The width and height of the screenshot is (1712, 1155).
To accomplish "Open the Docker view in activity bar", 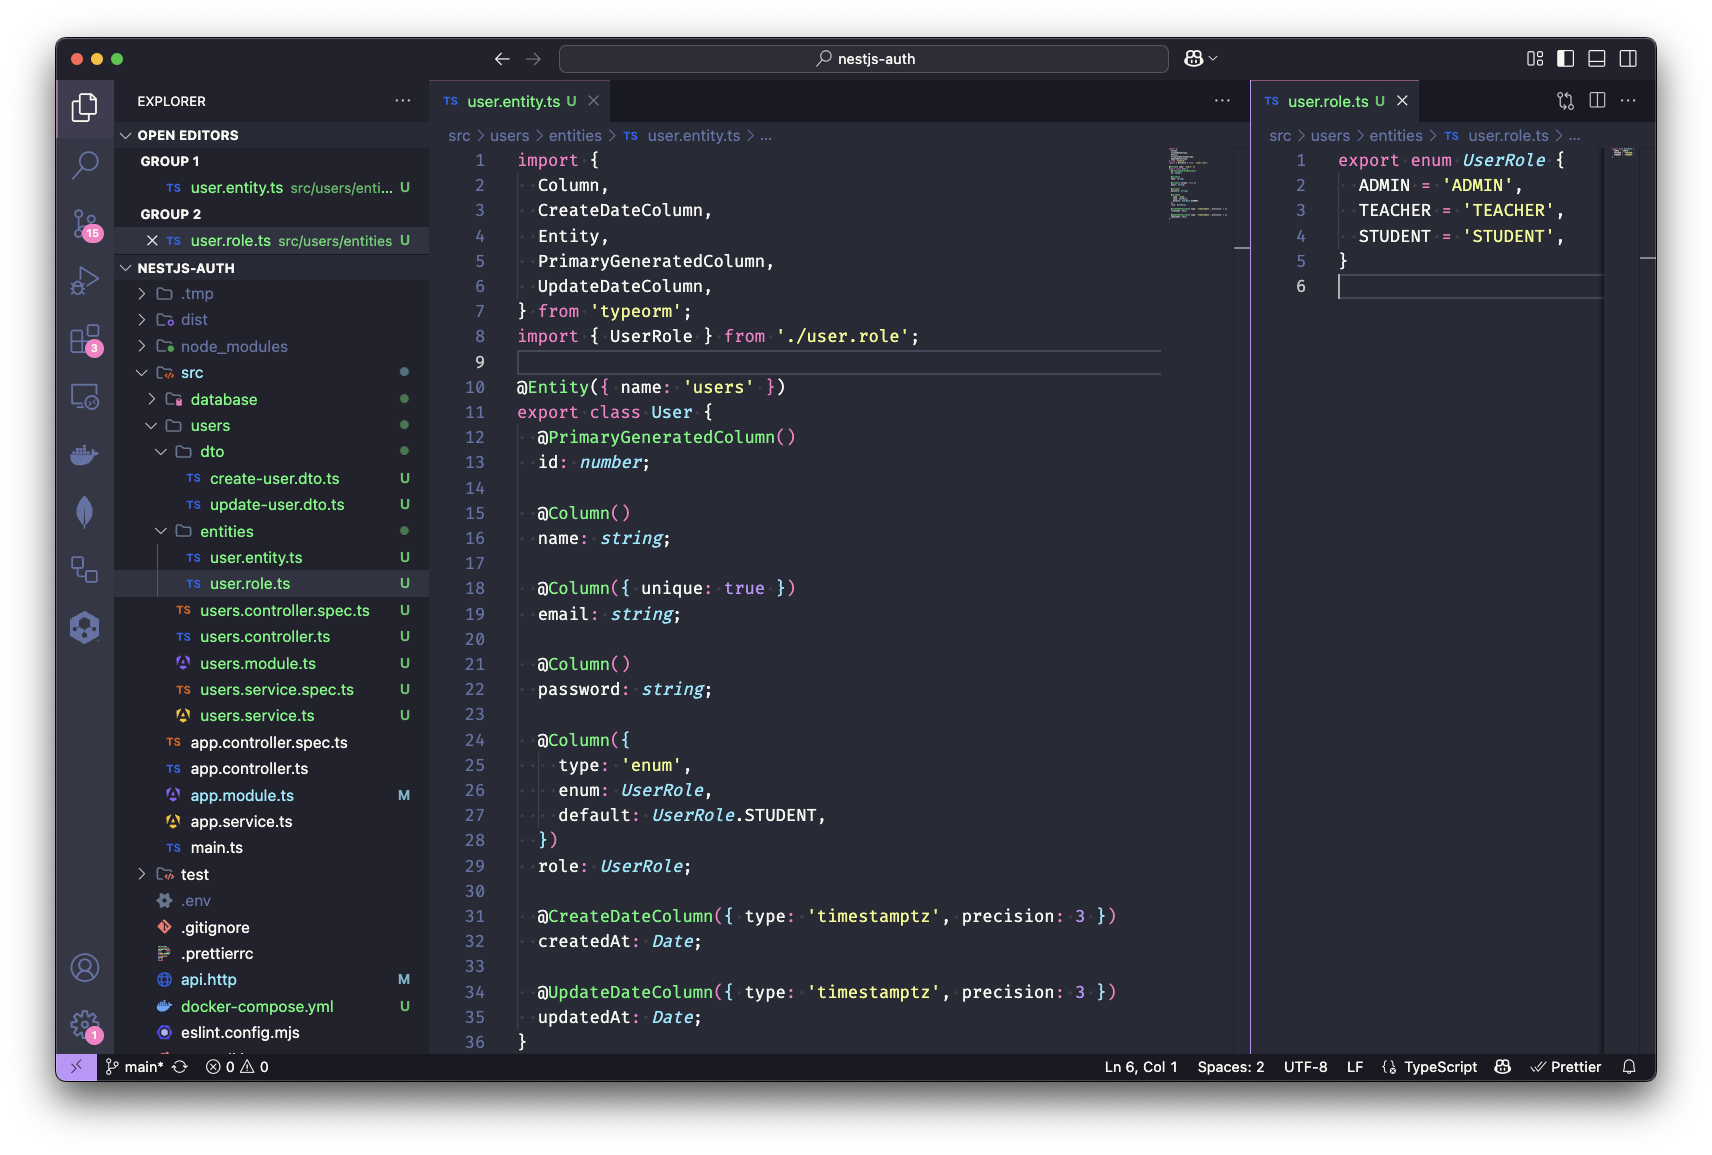I will [x=85, y=455].
